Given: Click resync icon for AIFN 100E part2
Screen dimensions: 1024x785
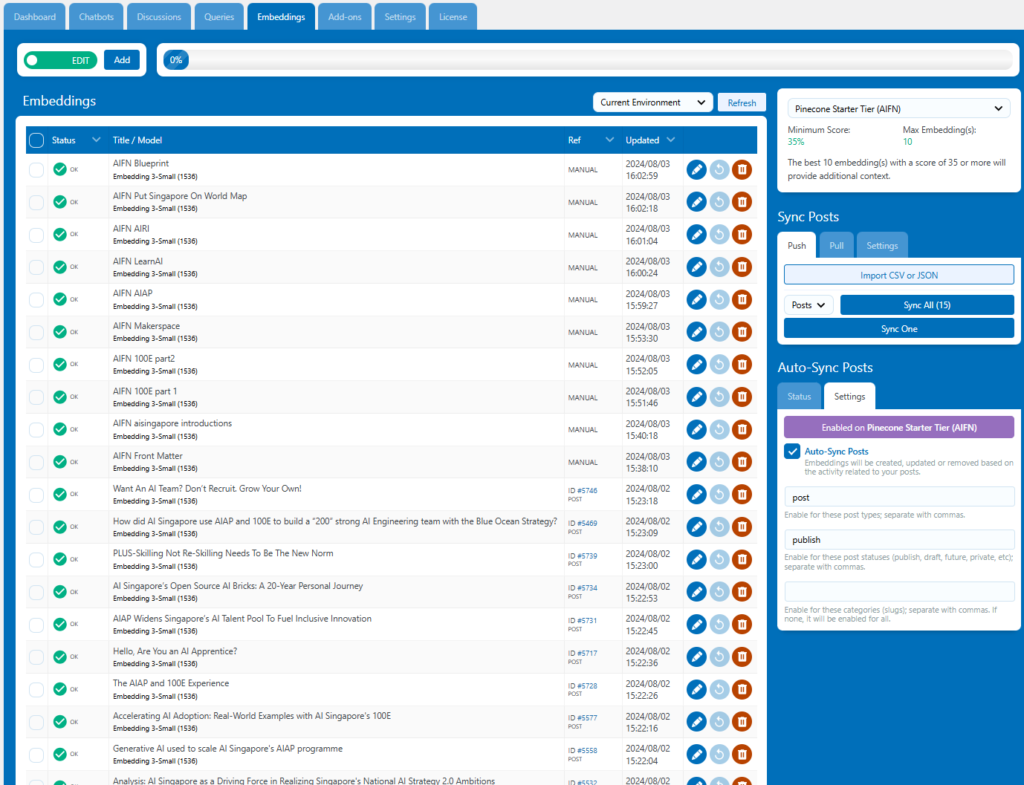Looking at the screenshot, I should point(719,365).
